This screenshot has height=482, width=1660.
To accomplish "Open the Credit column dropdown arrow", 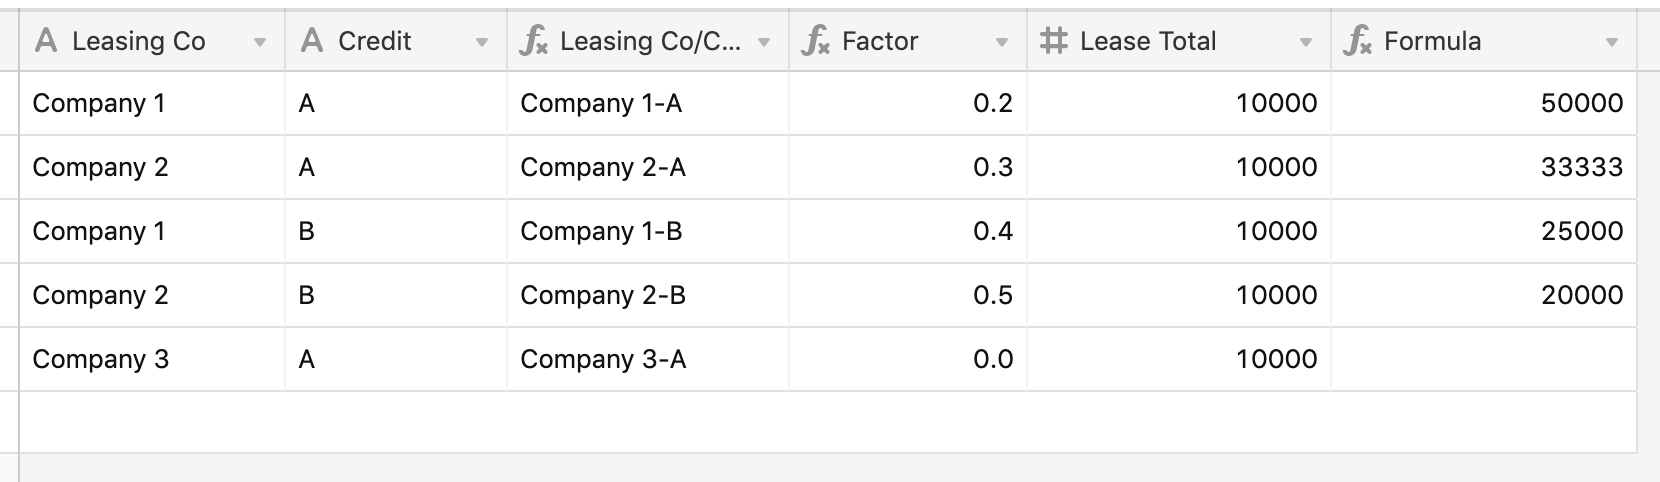I will [x=482, y=43].
